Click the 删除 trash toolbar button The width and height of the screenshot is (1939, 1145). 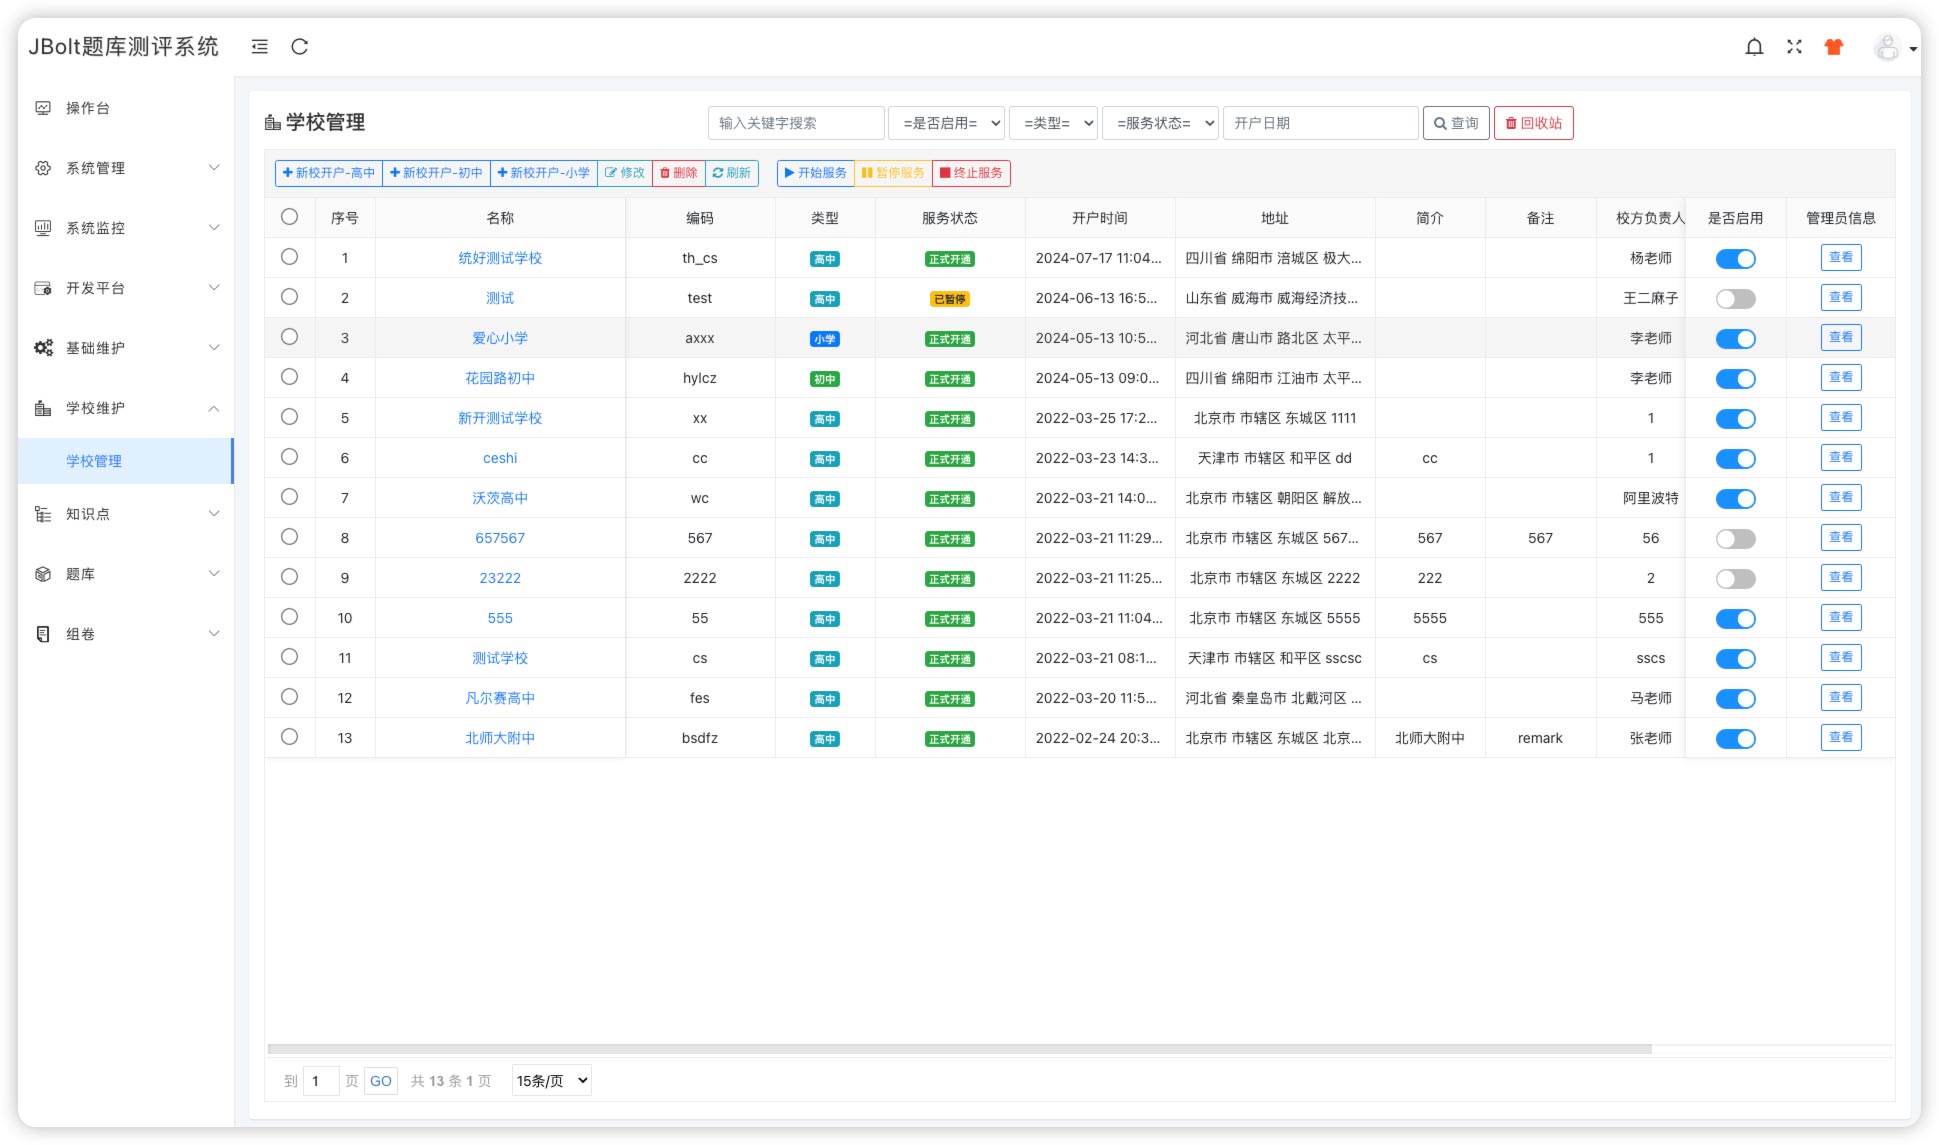tap(679, 173)
